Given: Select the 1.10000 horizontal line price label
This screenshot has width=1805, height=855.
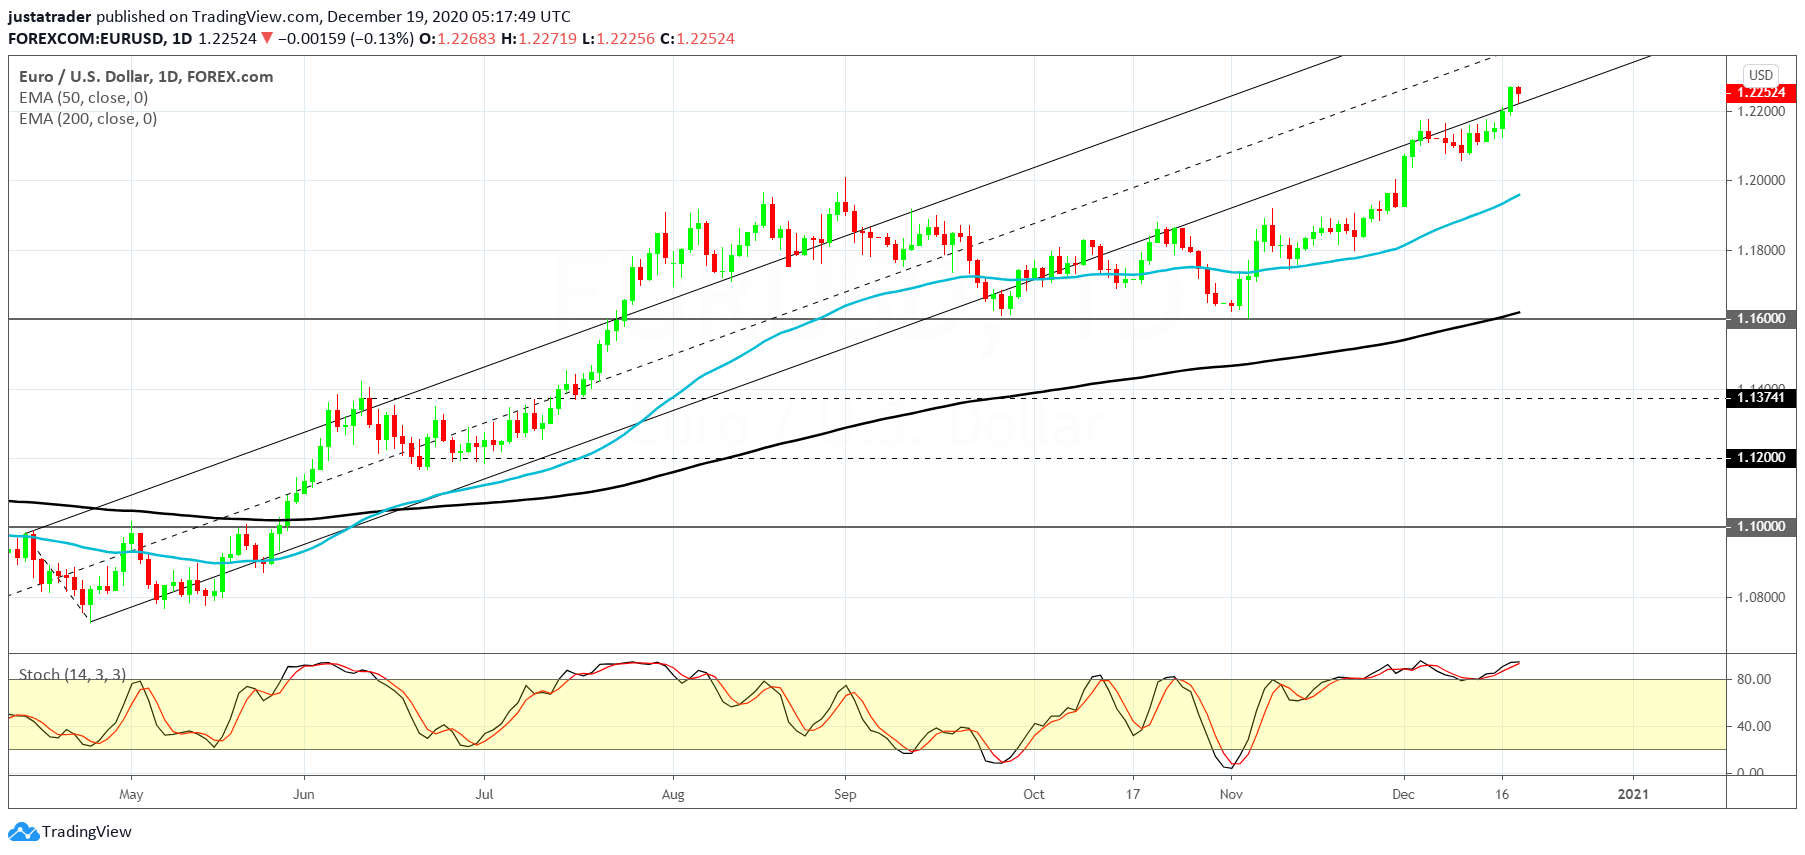Looking at the screenshot, I should [x=1761, y=527].
